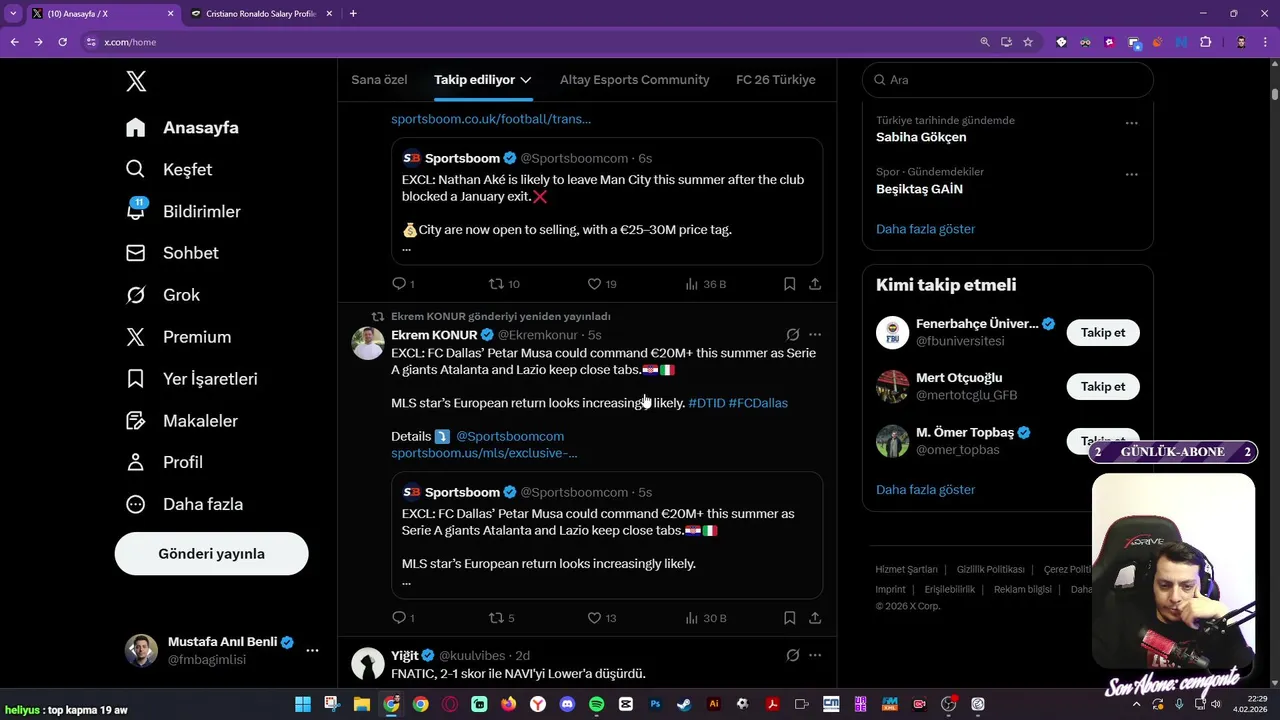
Task: Click the Profil person icon
Action: pos(136,462)
